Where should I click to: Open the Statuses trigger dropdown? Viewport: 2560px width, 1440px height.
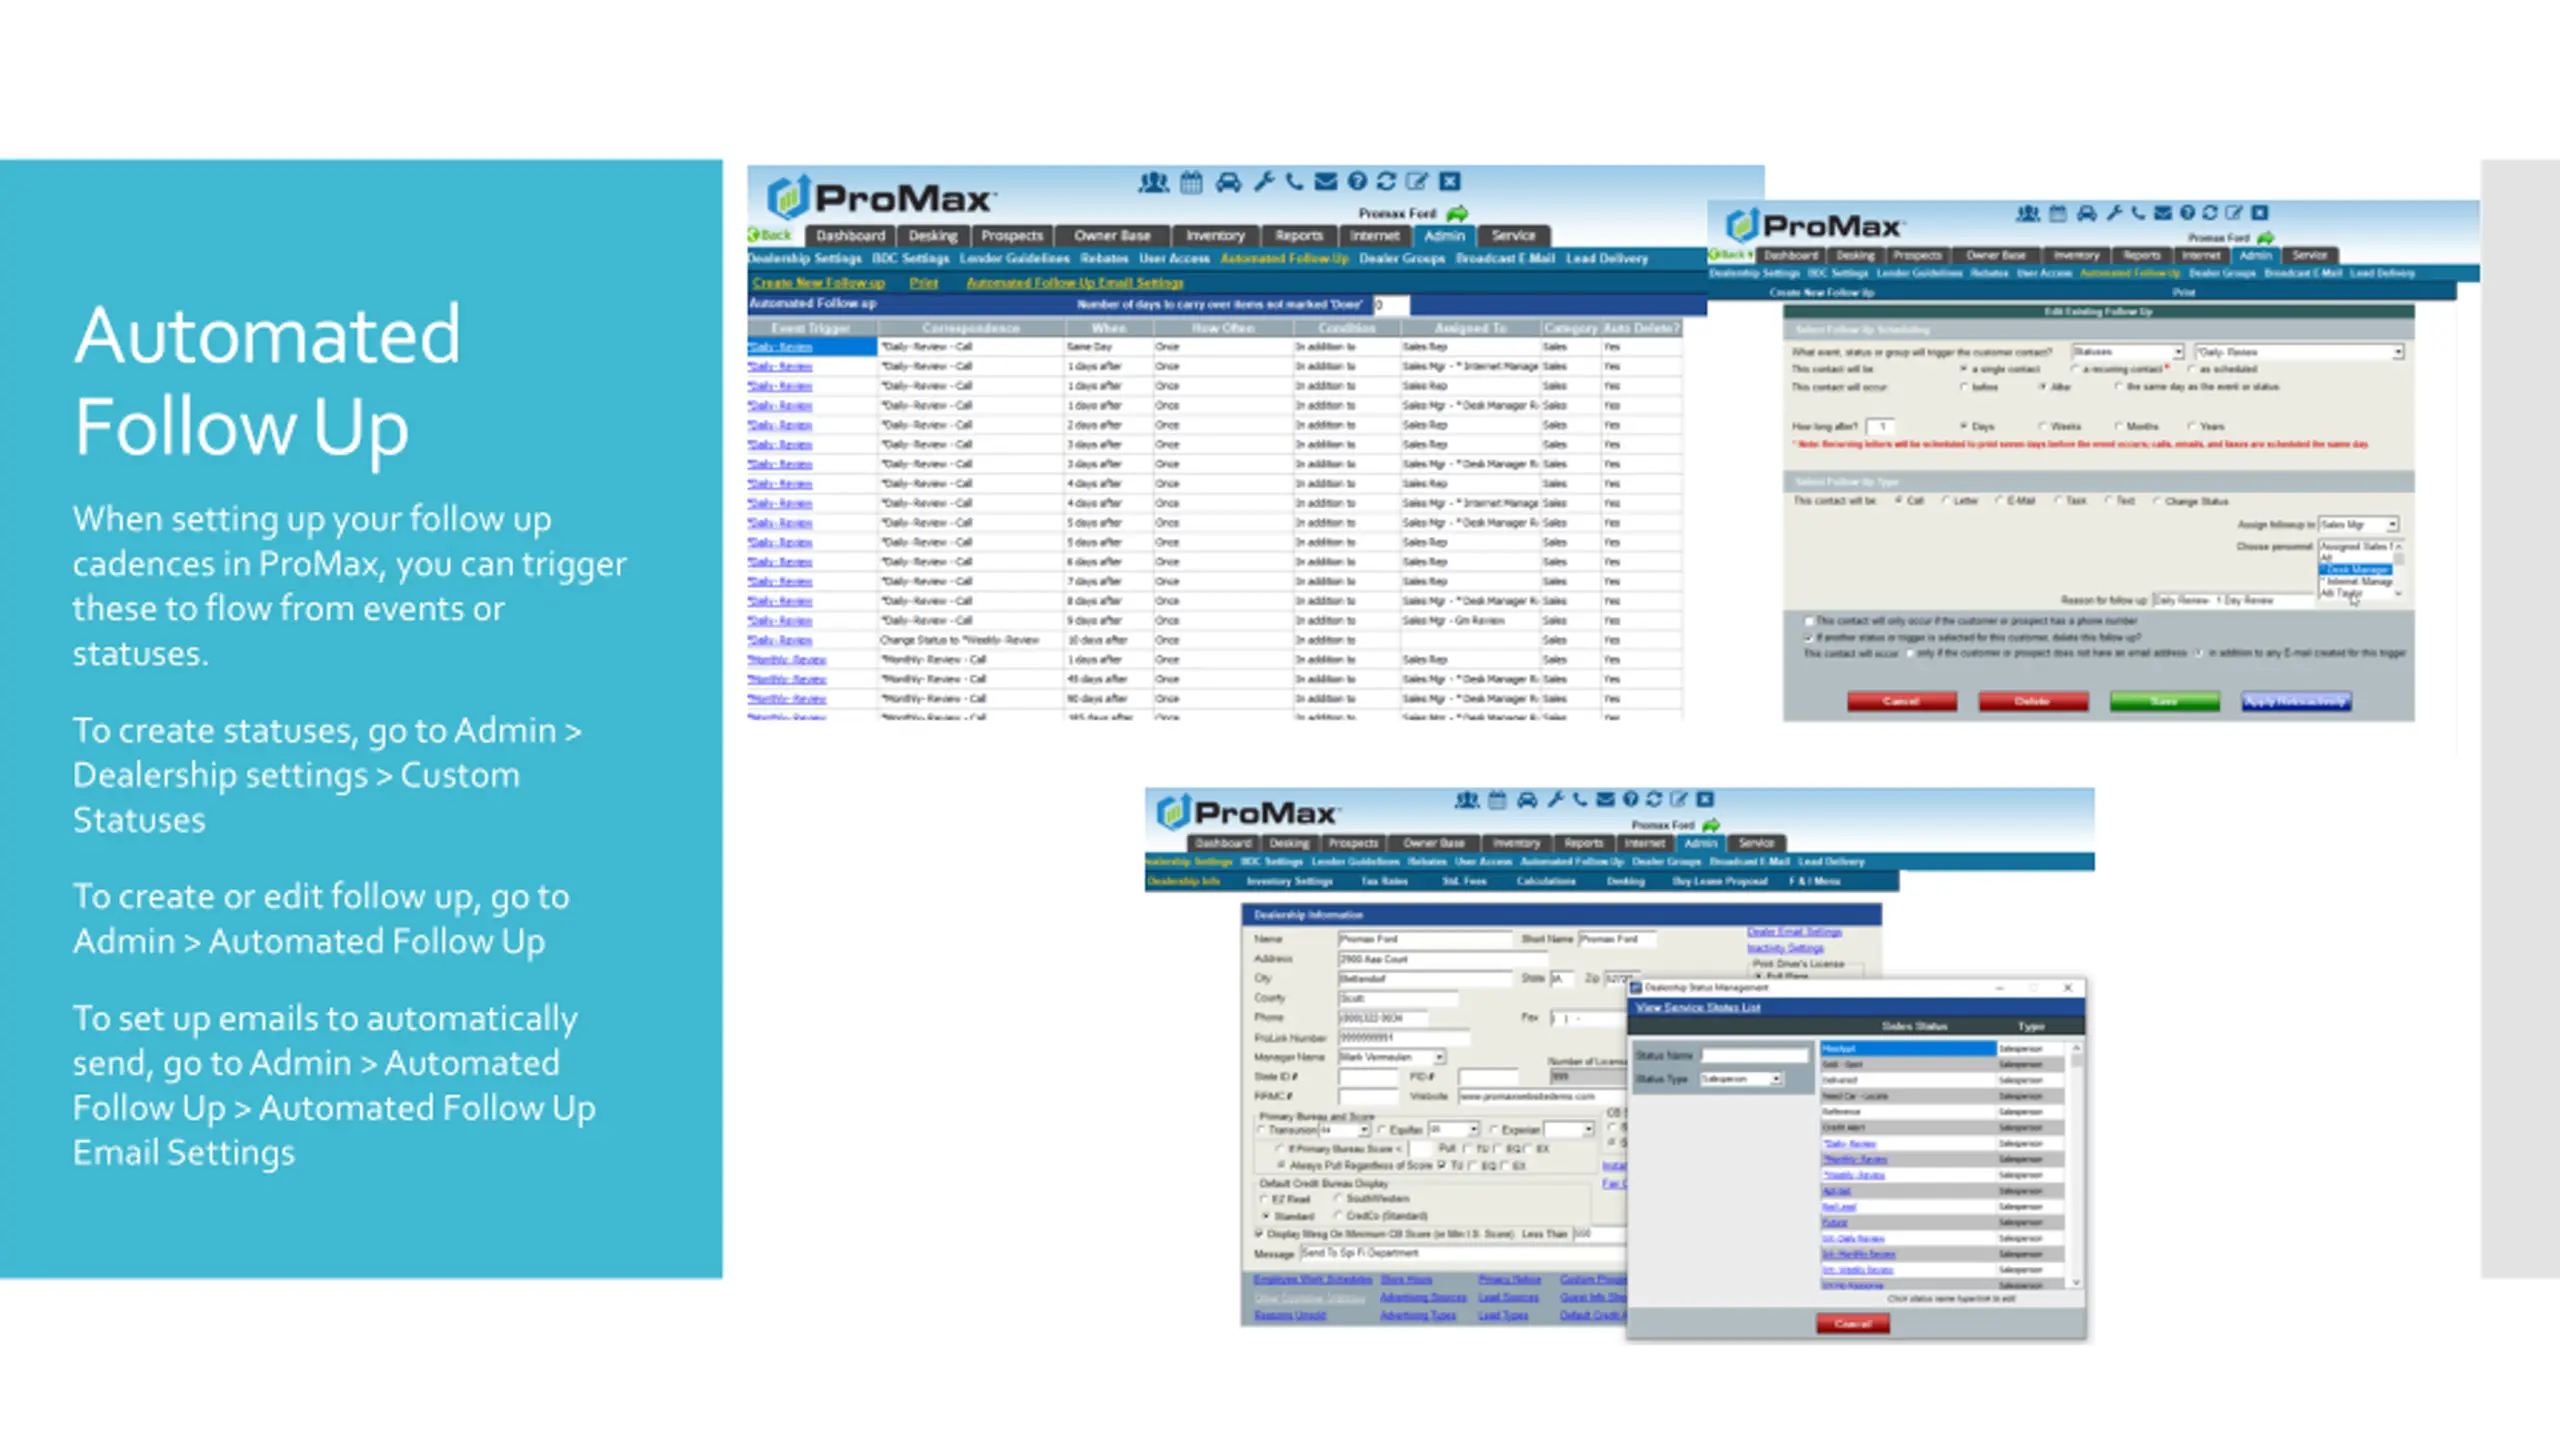(2127, 352)
